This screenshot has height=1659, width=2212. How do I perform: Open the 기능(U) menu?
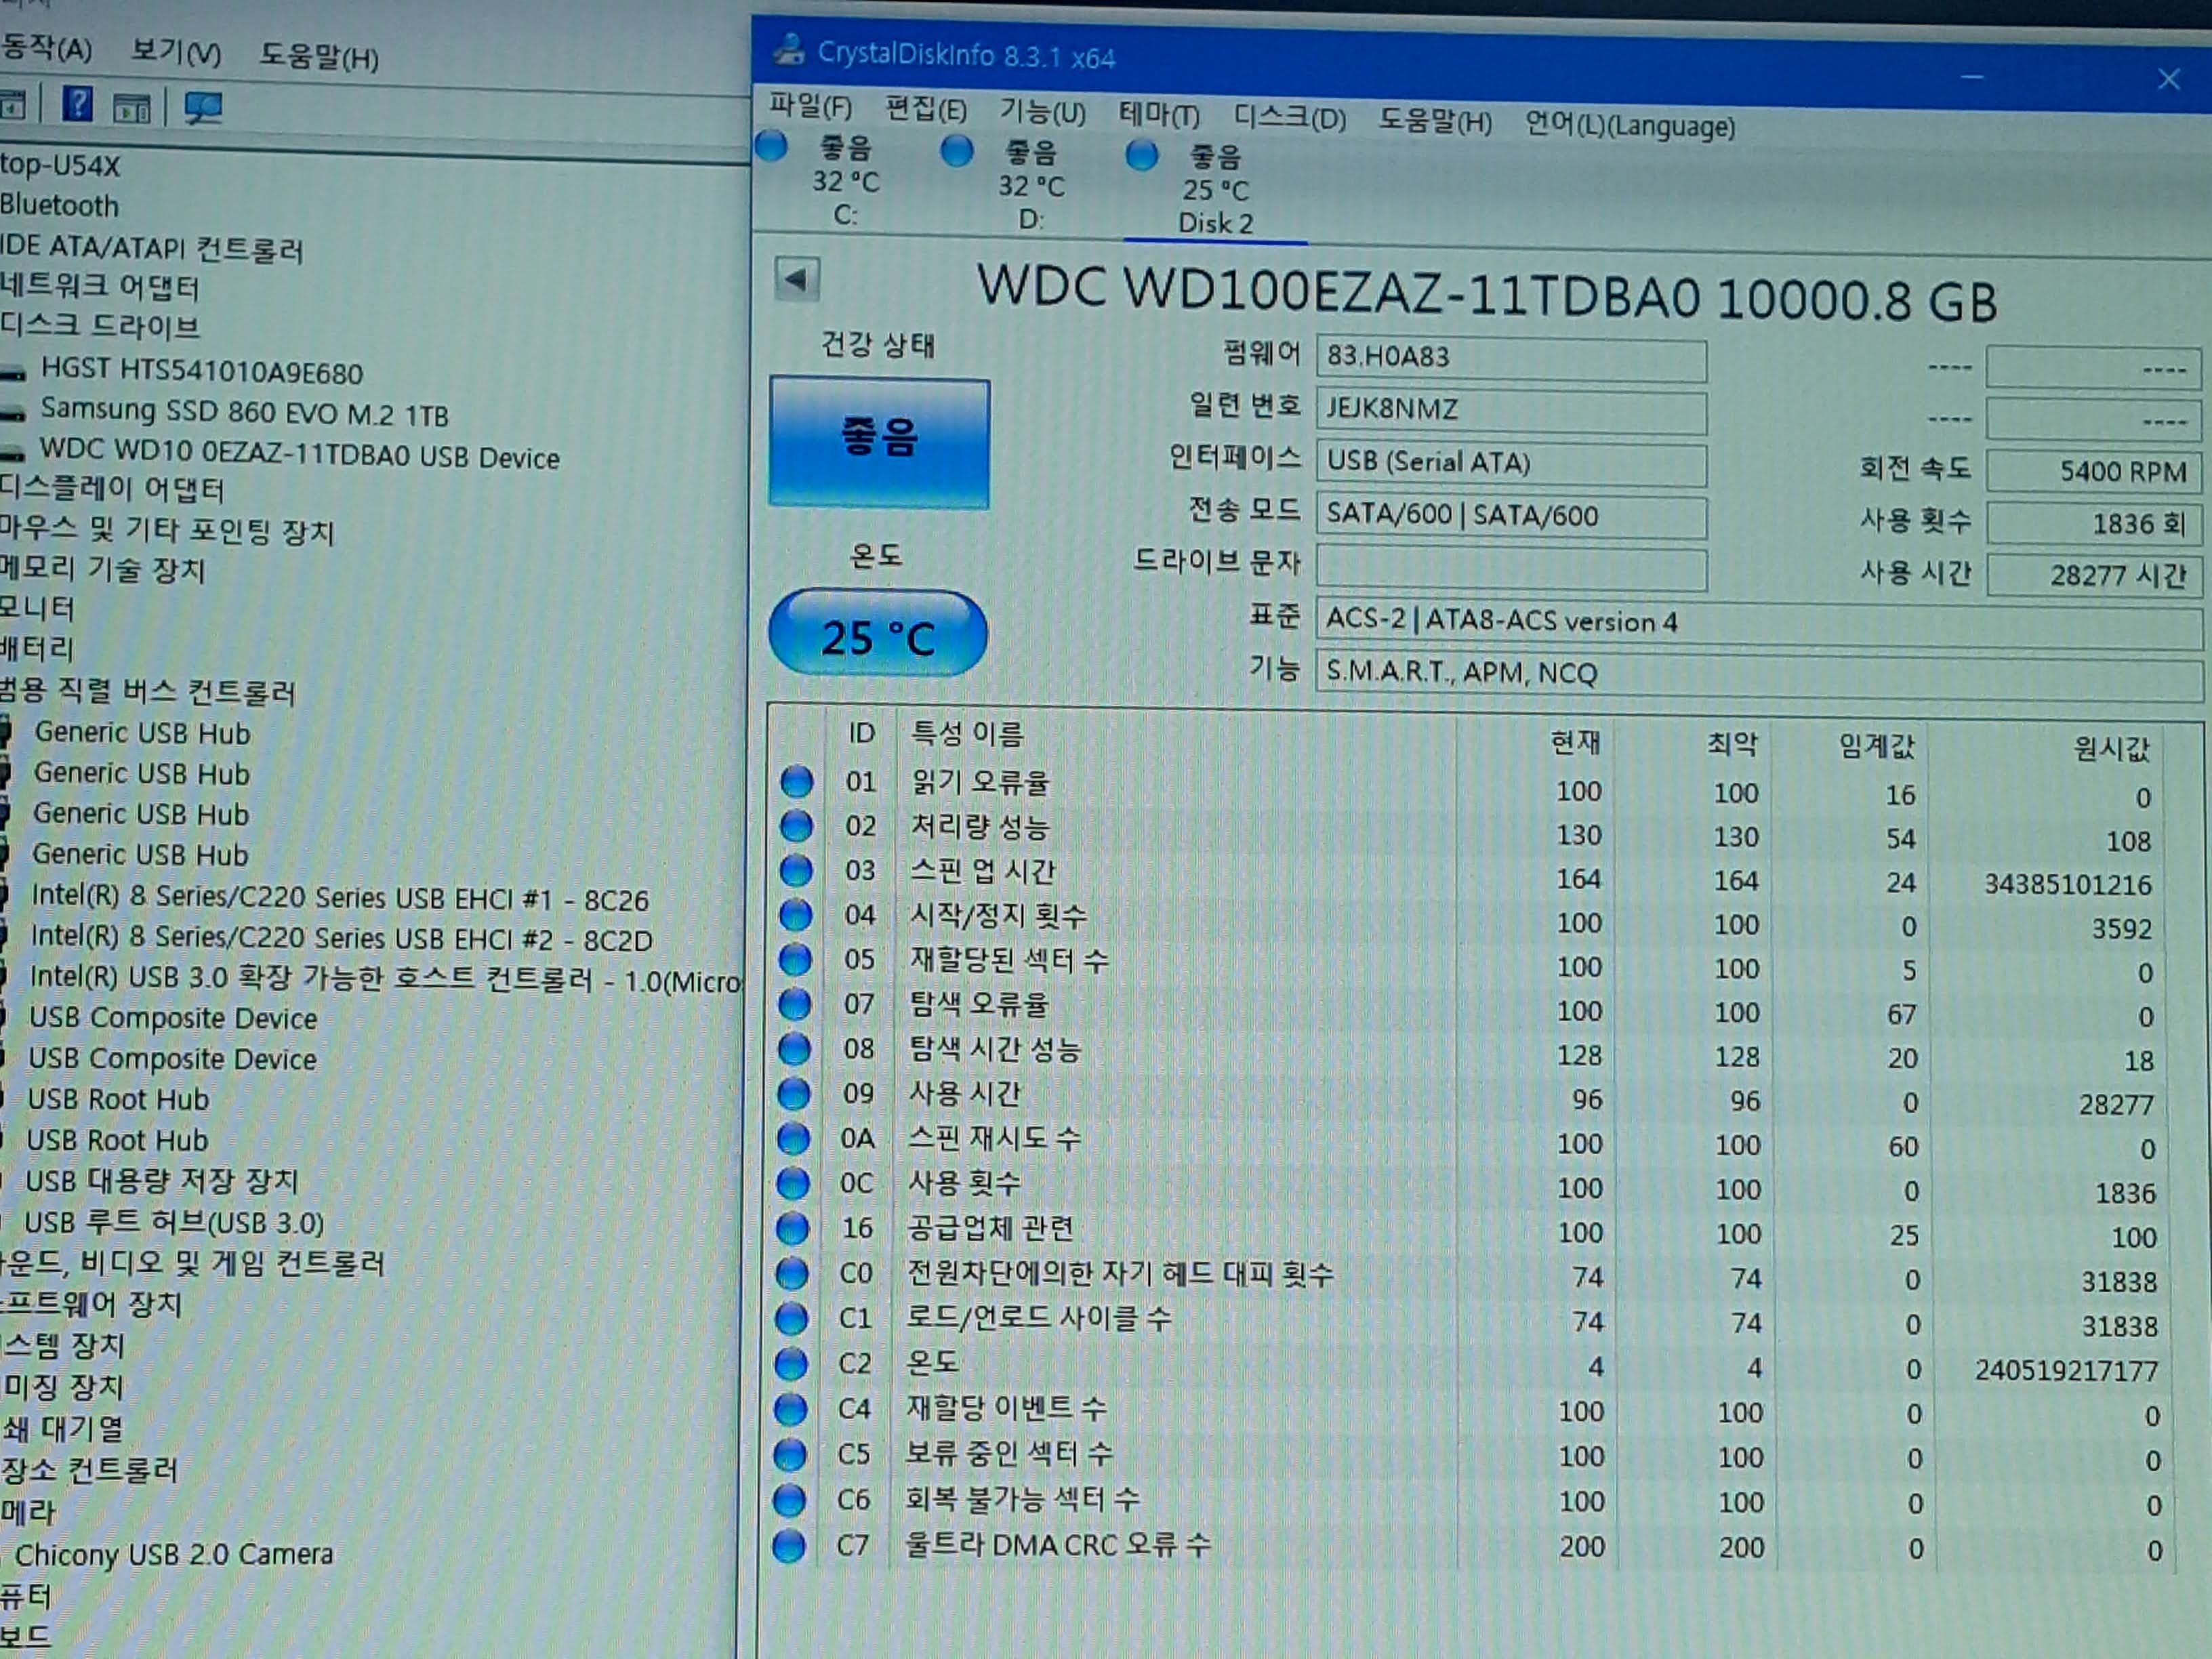point(1043,112)
